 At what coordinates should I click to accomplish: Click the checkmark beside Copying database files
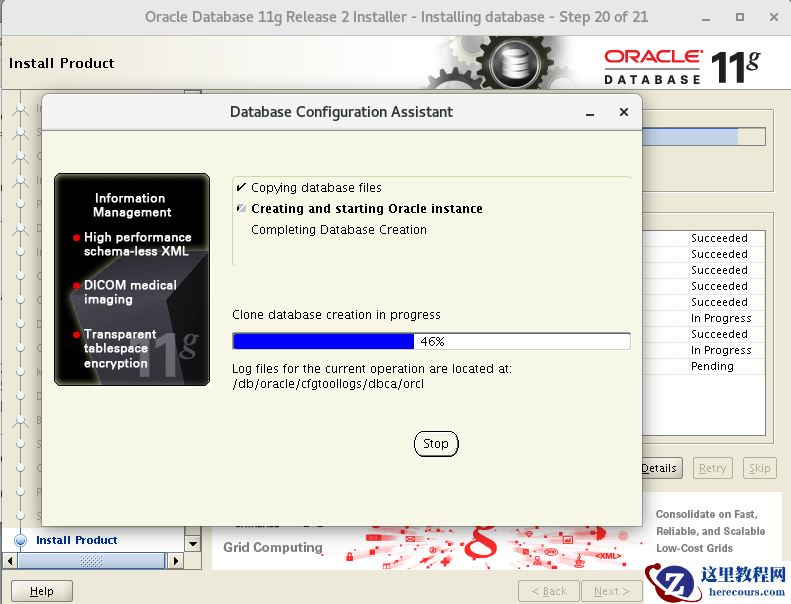click(241, 187)
